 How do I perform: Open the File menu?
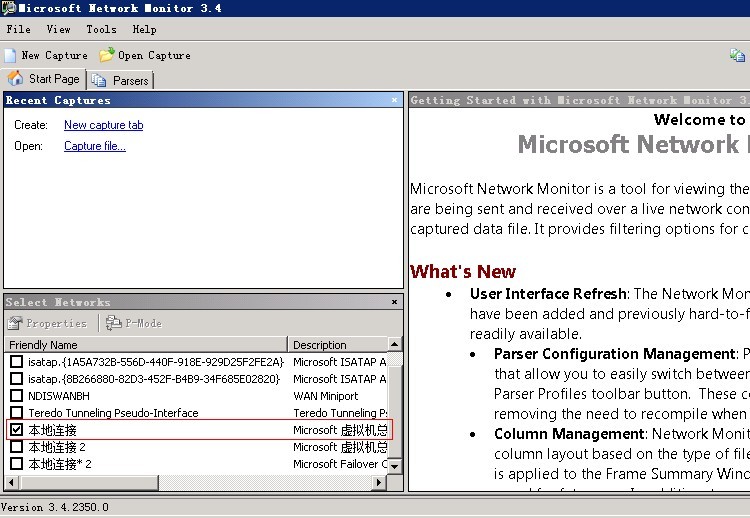(19, 29)
